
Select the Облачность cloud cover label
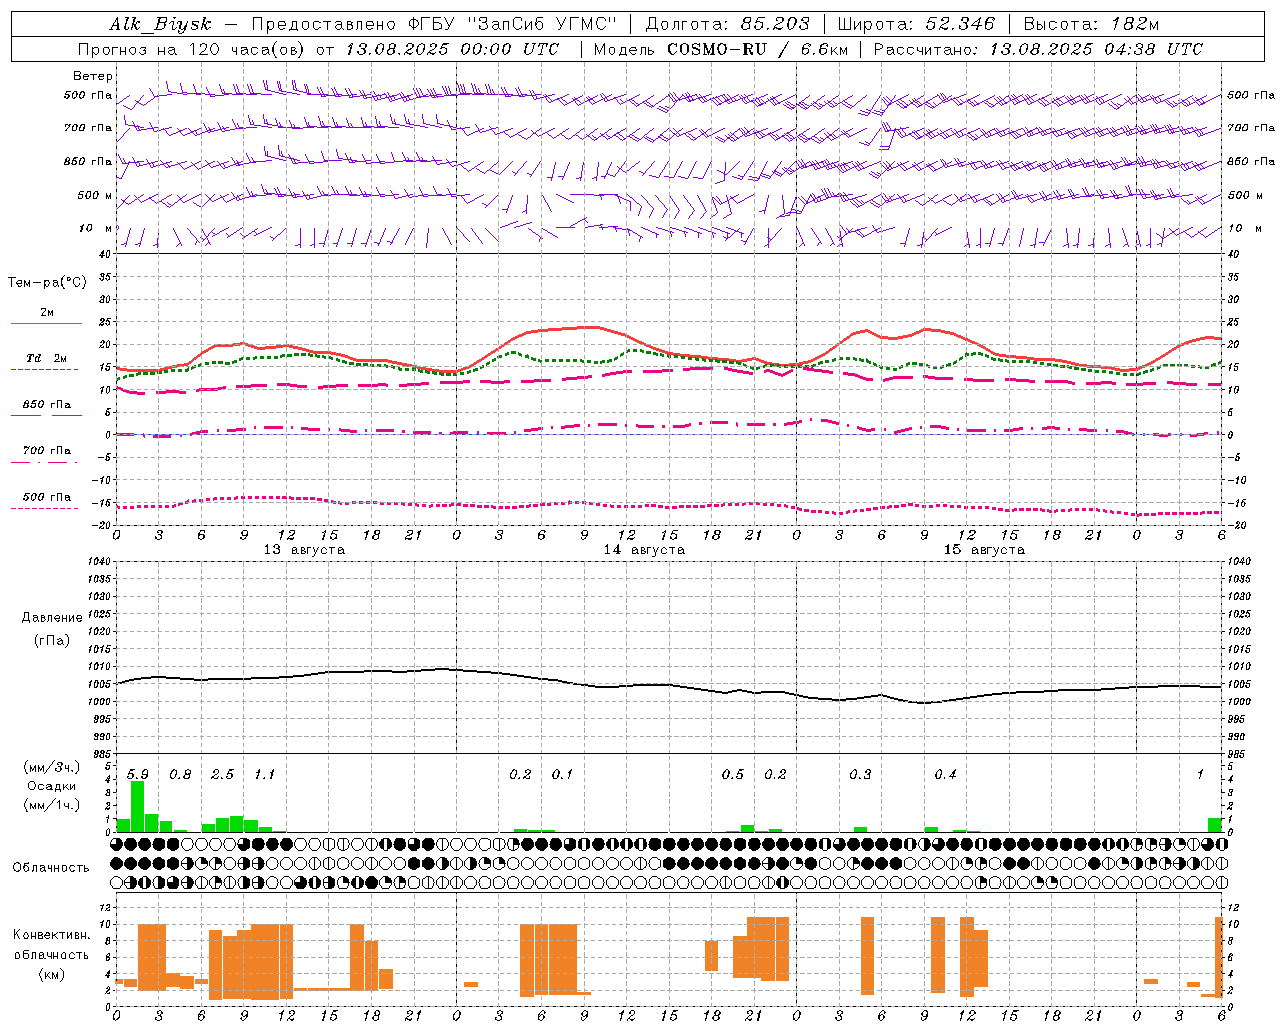click(51, 867)
